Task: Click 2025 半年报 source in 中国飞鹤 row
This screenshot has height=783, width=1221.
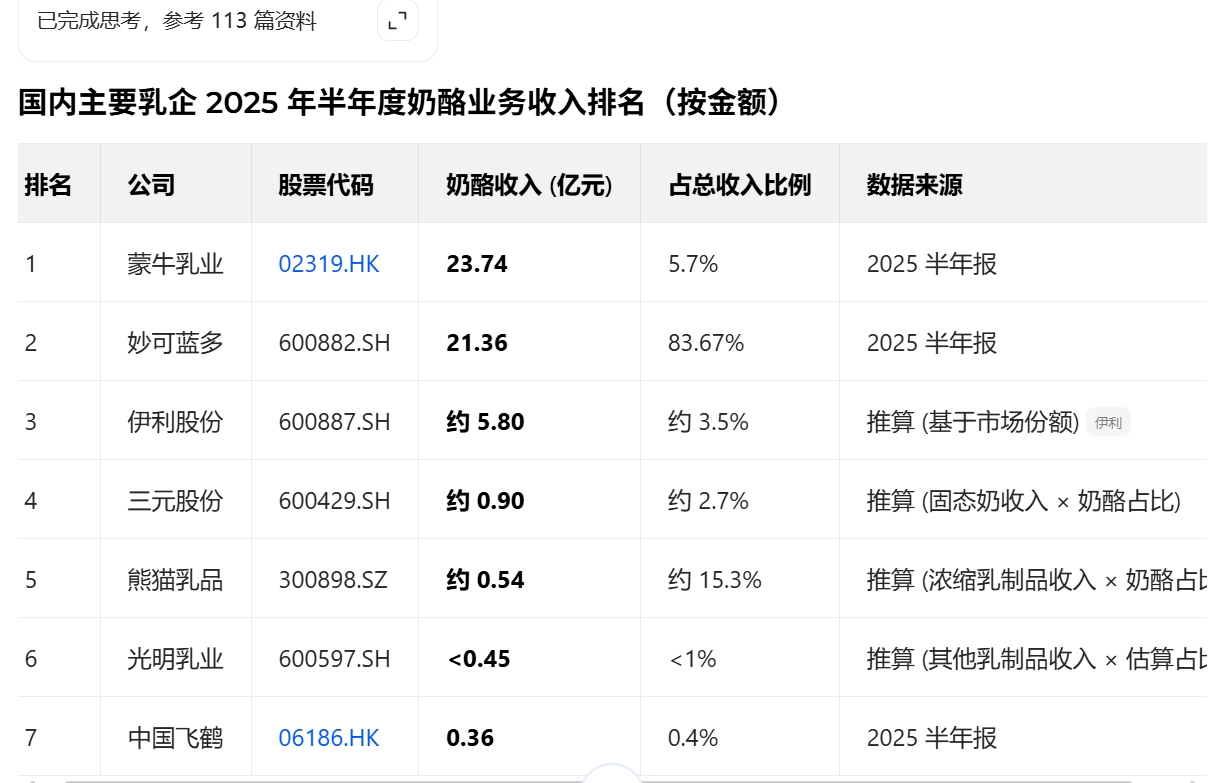Action: 932,738
